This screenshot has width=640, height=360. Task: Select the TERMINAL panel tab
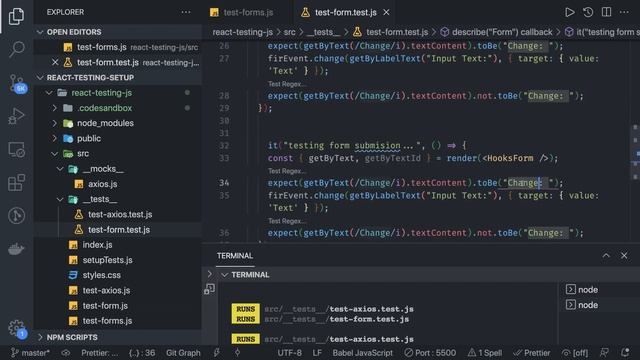coord(235,256)
